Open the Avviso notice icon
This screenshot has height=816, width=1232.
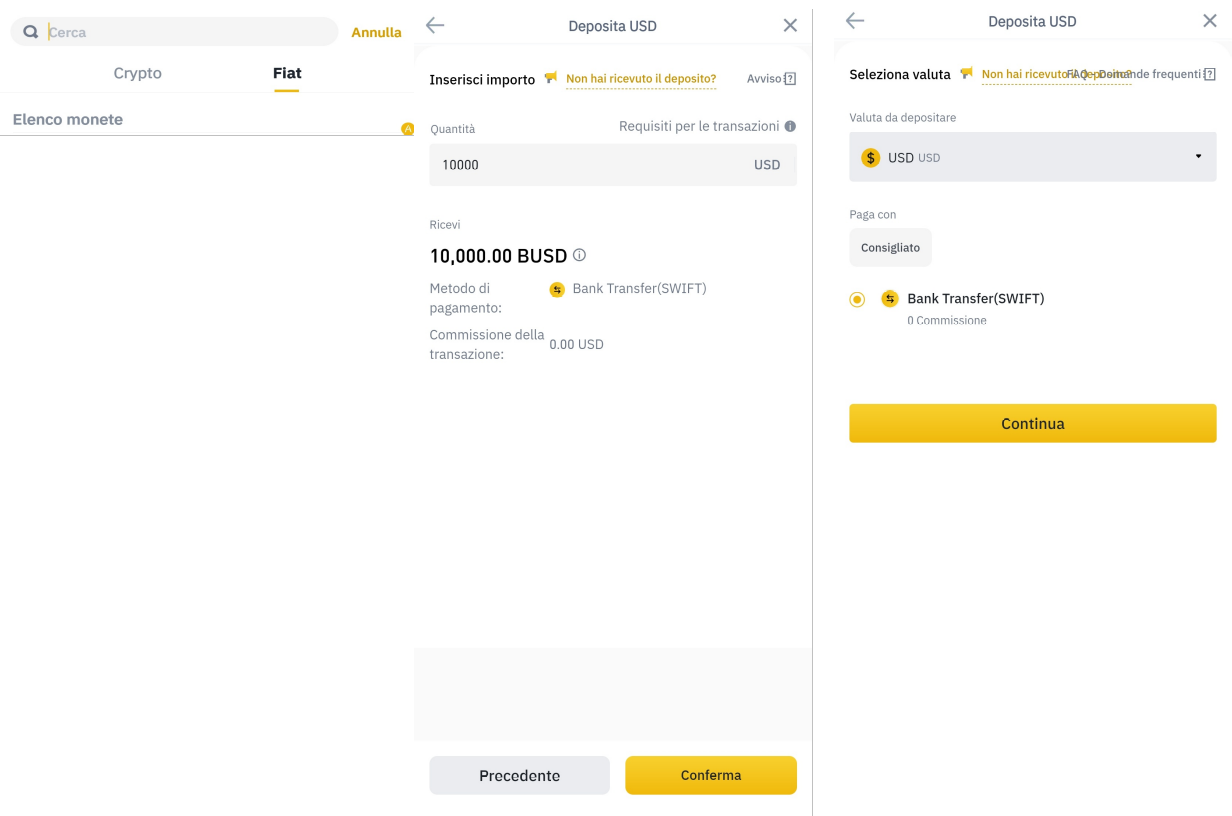tap(790, 79)
